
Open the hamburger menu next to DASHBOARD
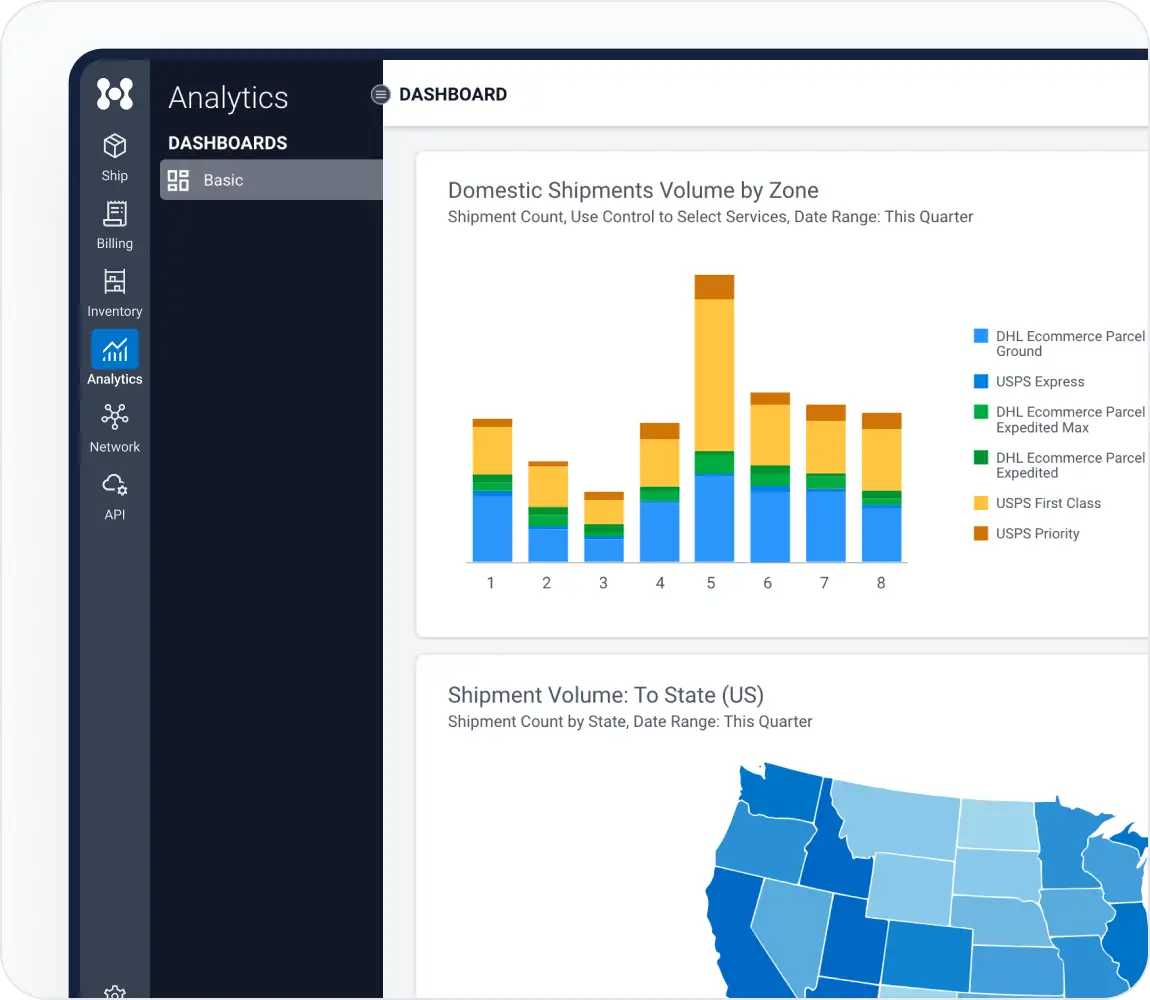click(x=380, y=94)
